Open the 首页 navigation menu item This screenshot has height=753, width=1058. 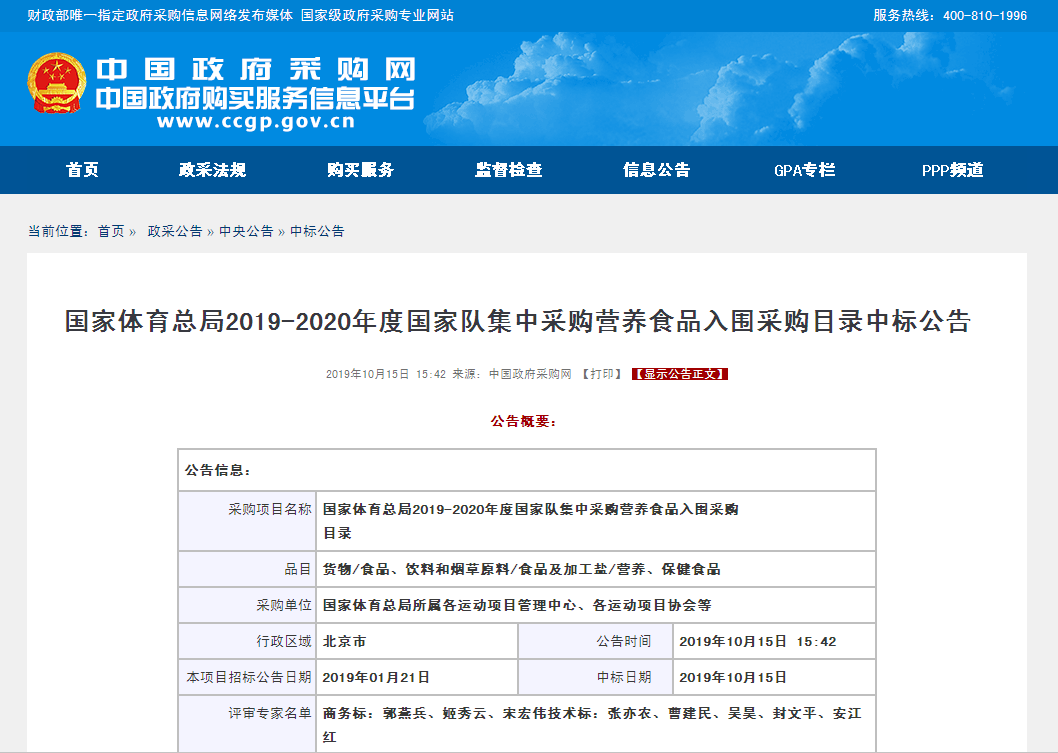82,170
